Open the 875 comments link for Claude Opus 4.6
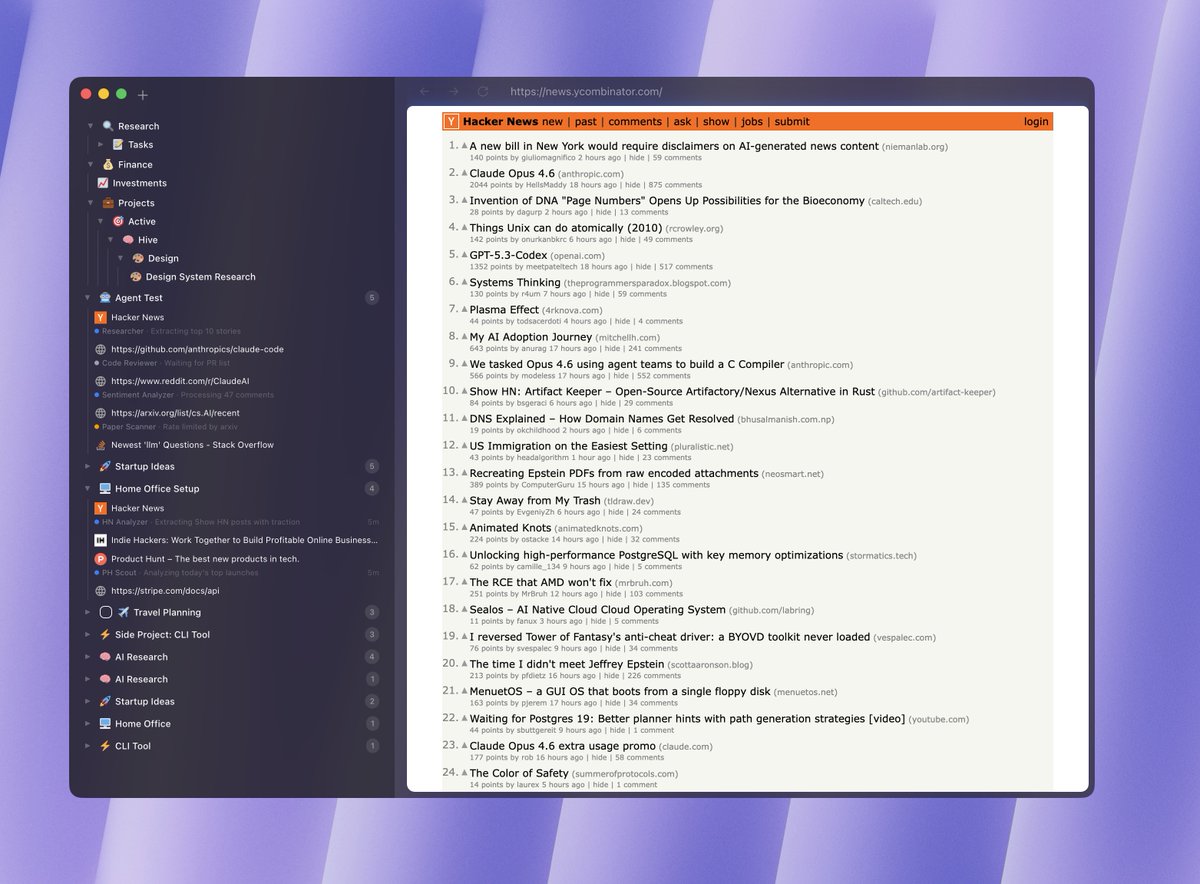Screen dimensions: 1200x884 pos(675,185)
